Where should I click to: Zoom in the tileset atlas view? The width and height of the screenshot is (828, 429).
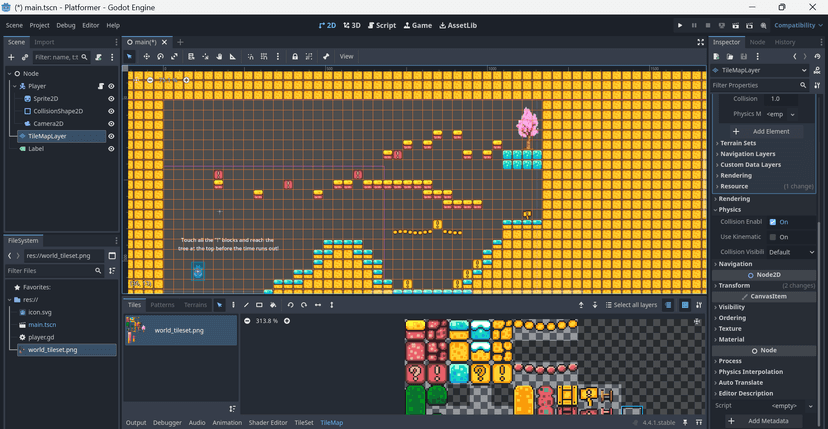point(287,321)
